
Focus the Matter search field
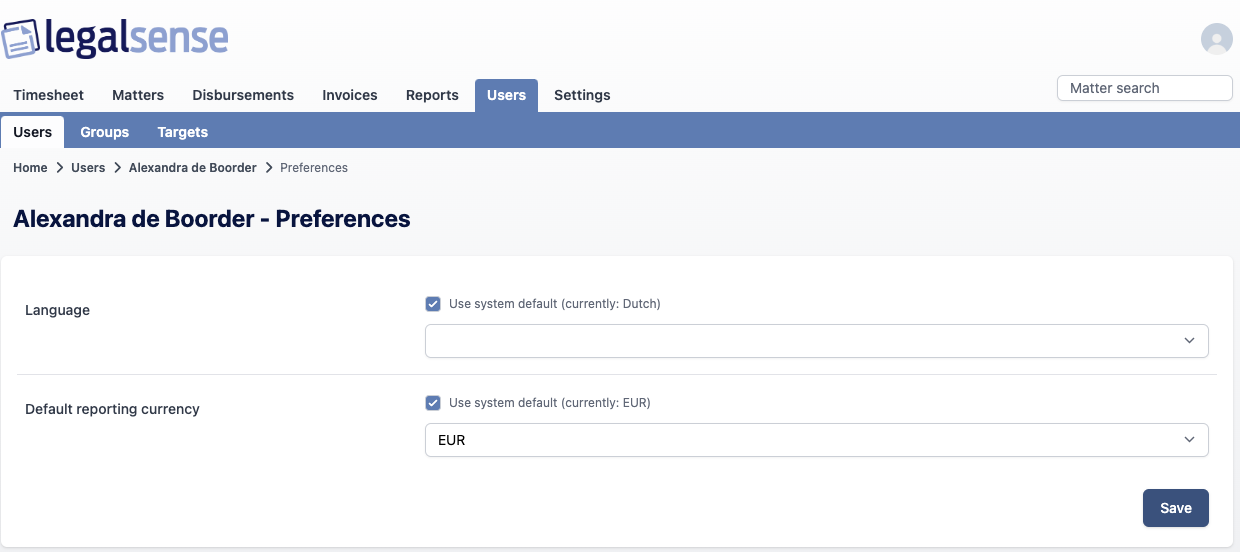[1145, 88]
